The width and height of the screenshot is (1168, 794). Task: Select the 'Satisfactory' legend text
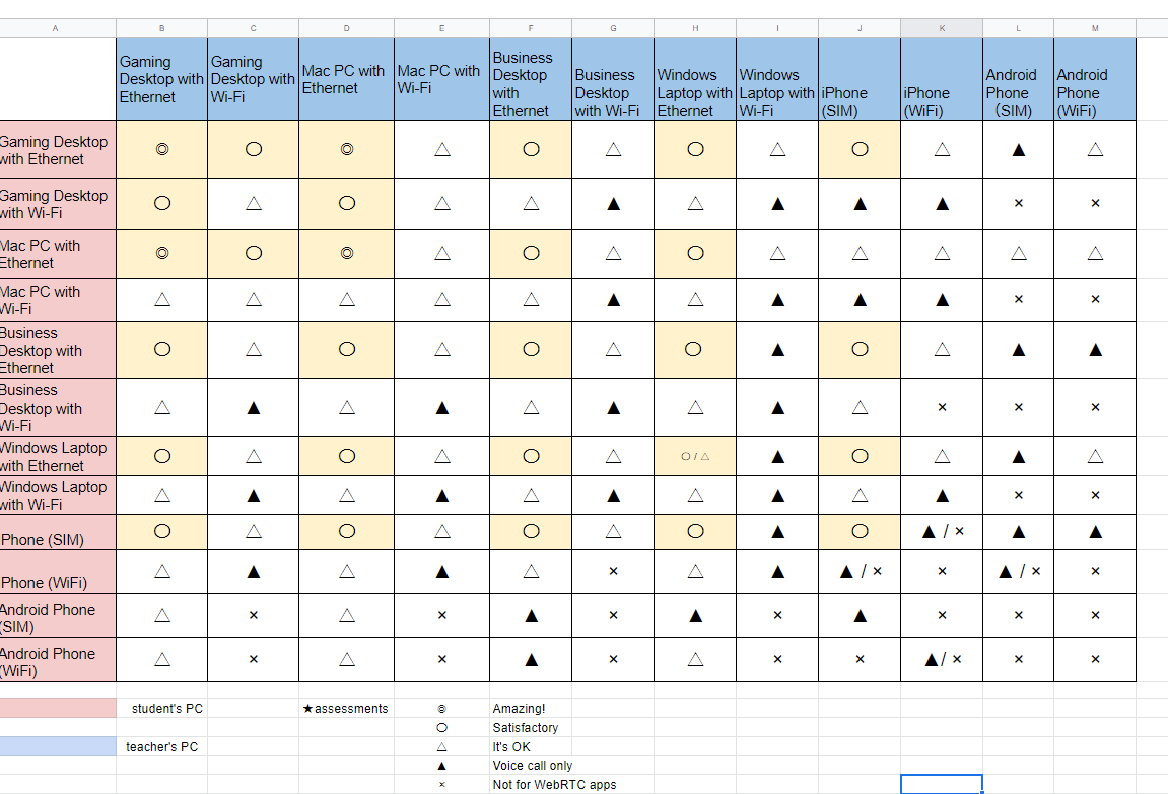click(525, 728)
